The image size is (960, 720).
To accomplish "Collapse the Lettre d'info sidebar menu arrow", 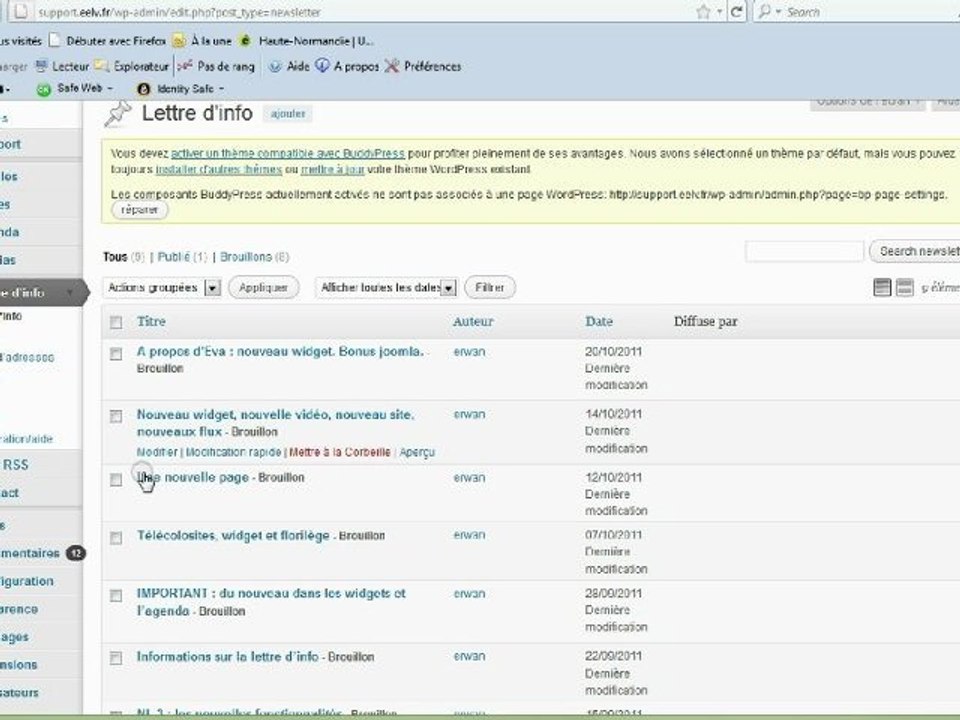I will (70, 293).
